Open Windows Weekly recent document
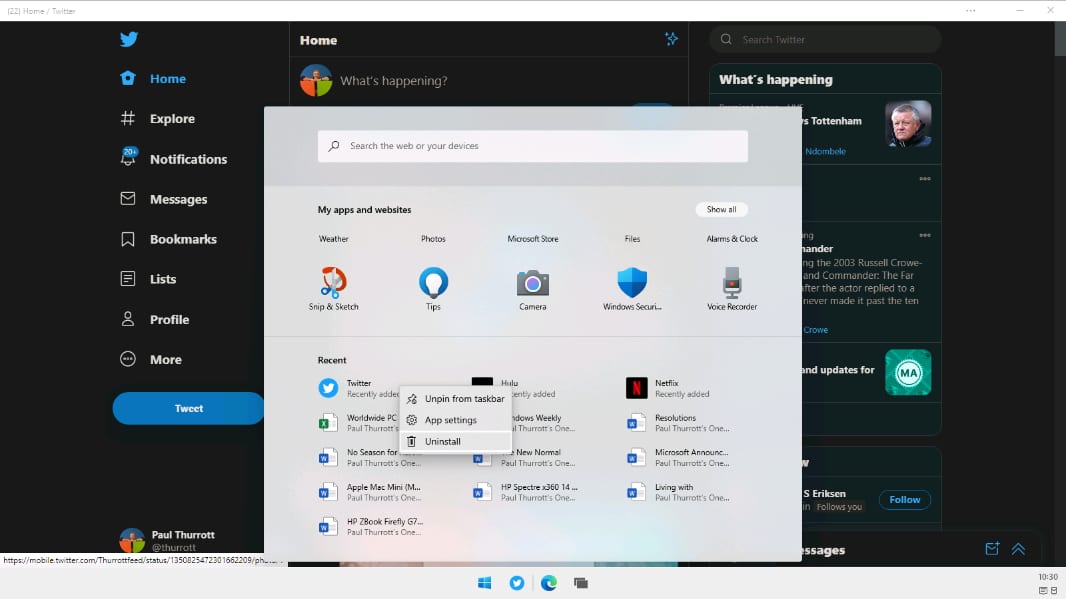1066x599 pixels. pos(543,423)
